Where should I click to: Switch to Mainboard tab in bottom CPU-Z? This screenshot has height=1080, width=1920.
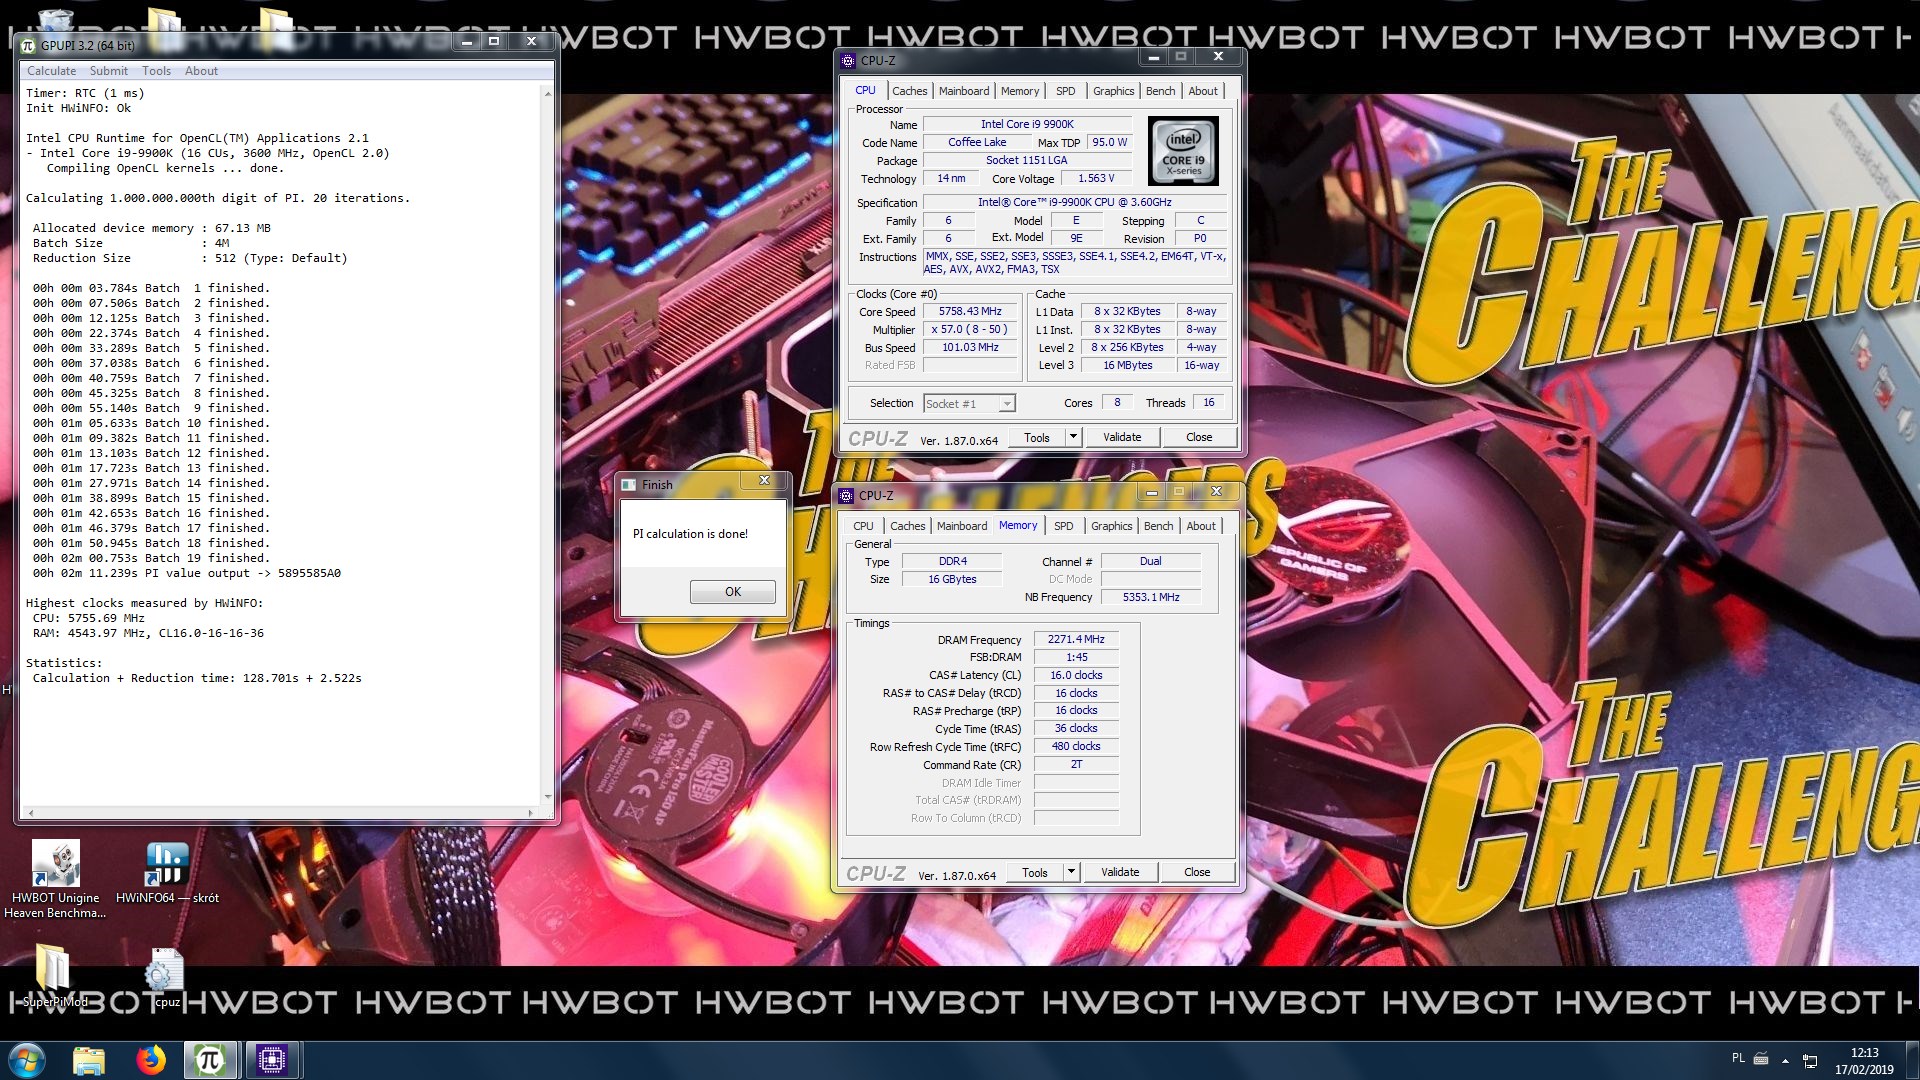coord(962,526)
